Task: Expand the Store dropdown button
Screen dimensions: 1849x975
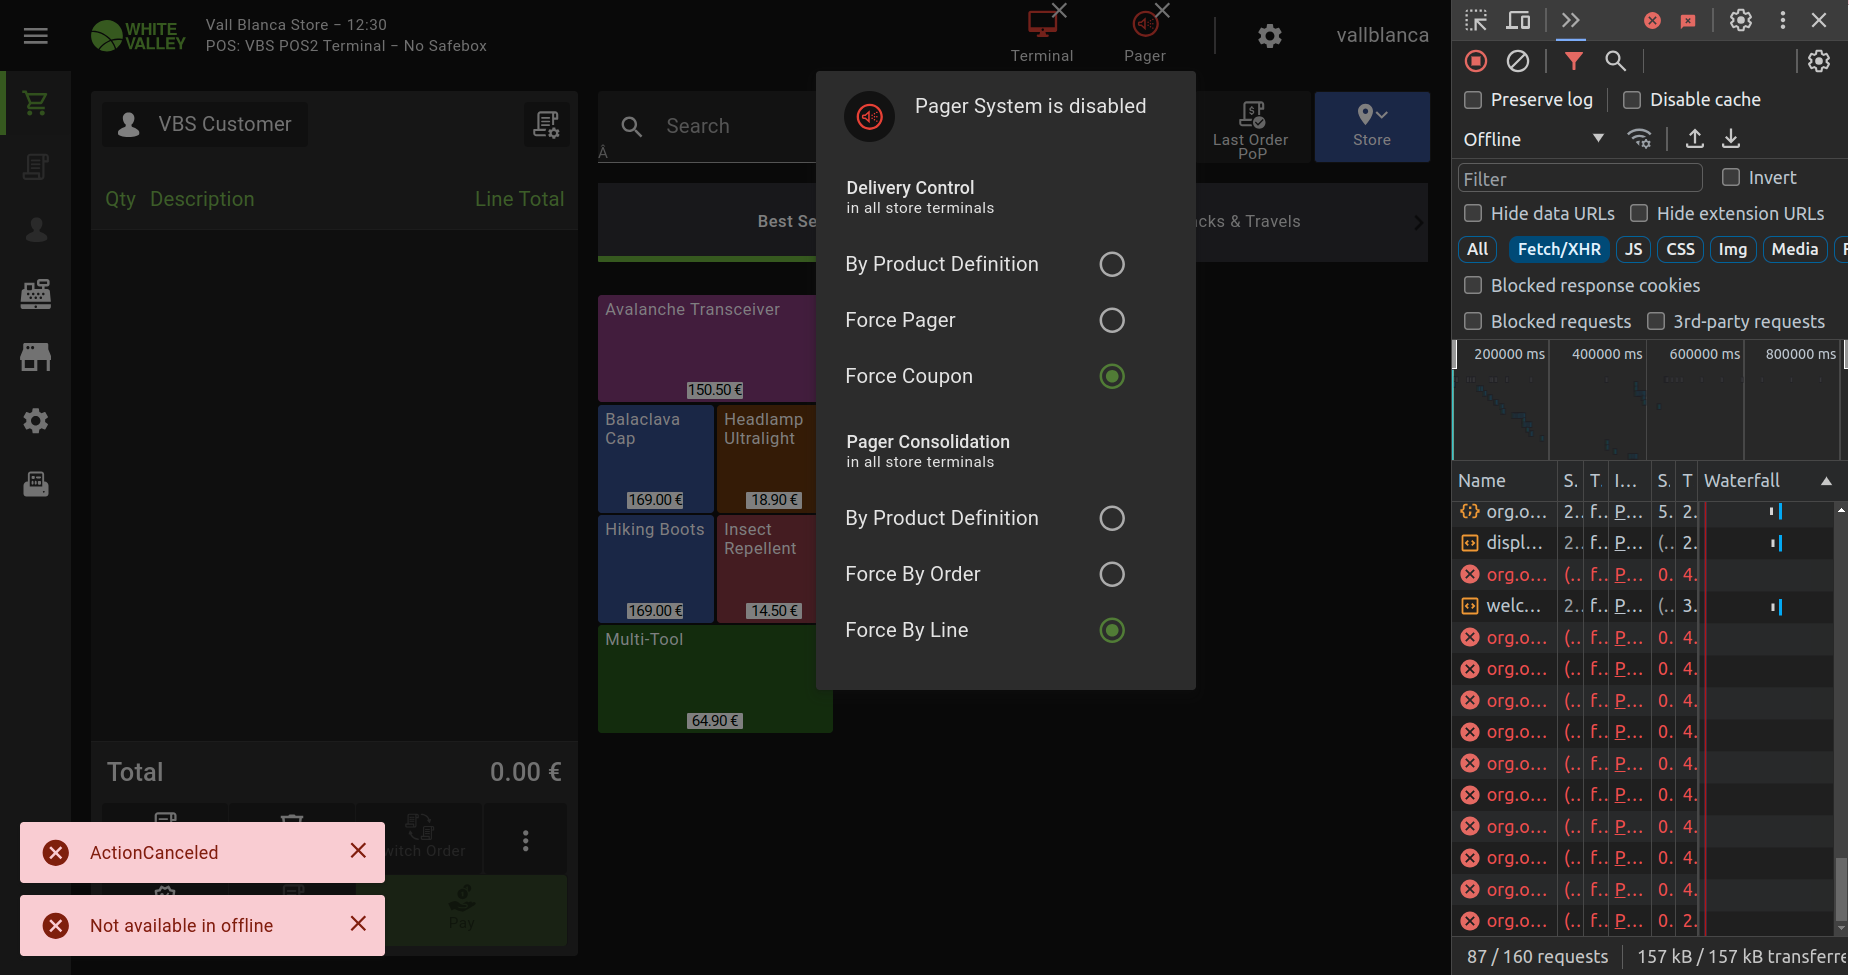Action: tap(1371, 126)
